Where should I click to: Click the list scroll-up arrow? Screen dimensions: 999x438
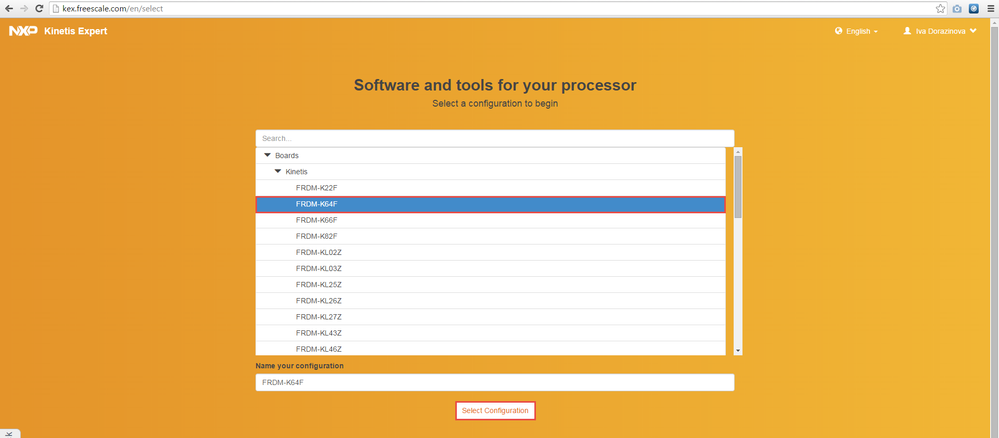(738, 152)
